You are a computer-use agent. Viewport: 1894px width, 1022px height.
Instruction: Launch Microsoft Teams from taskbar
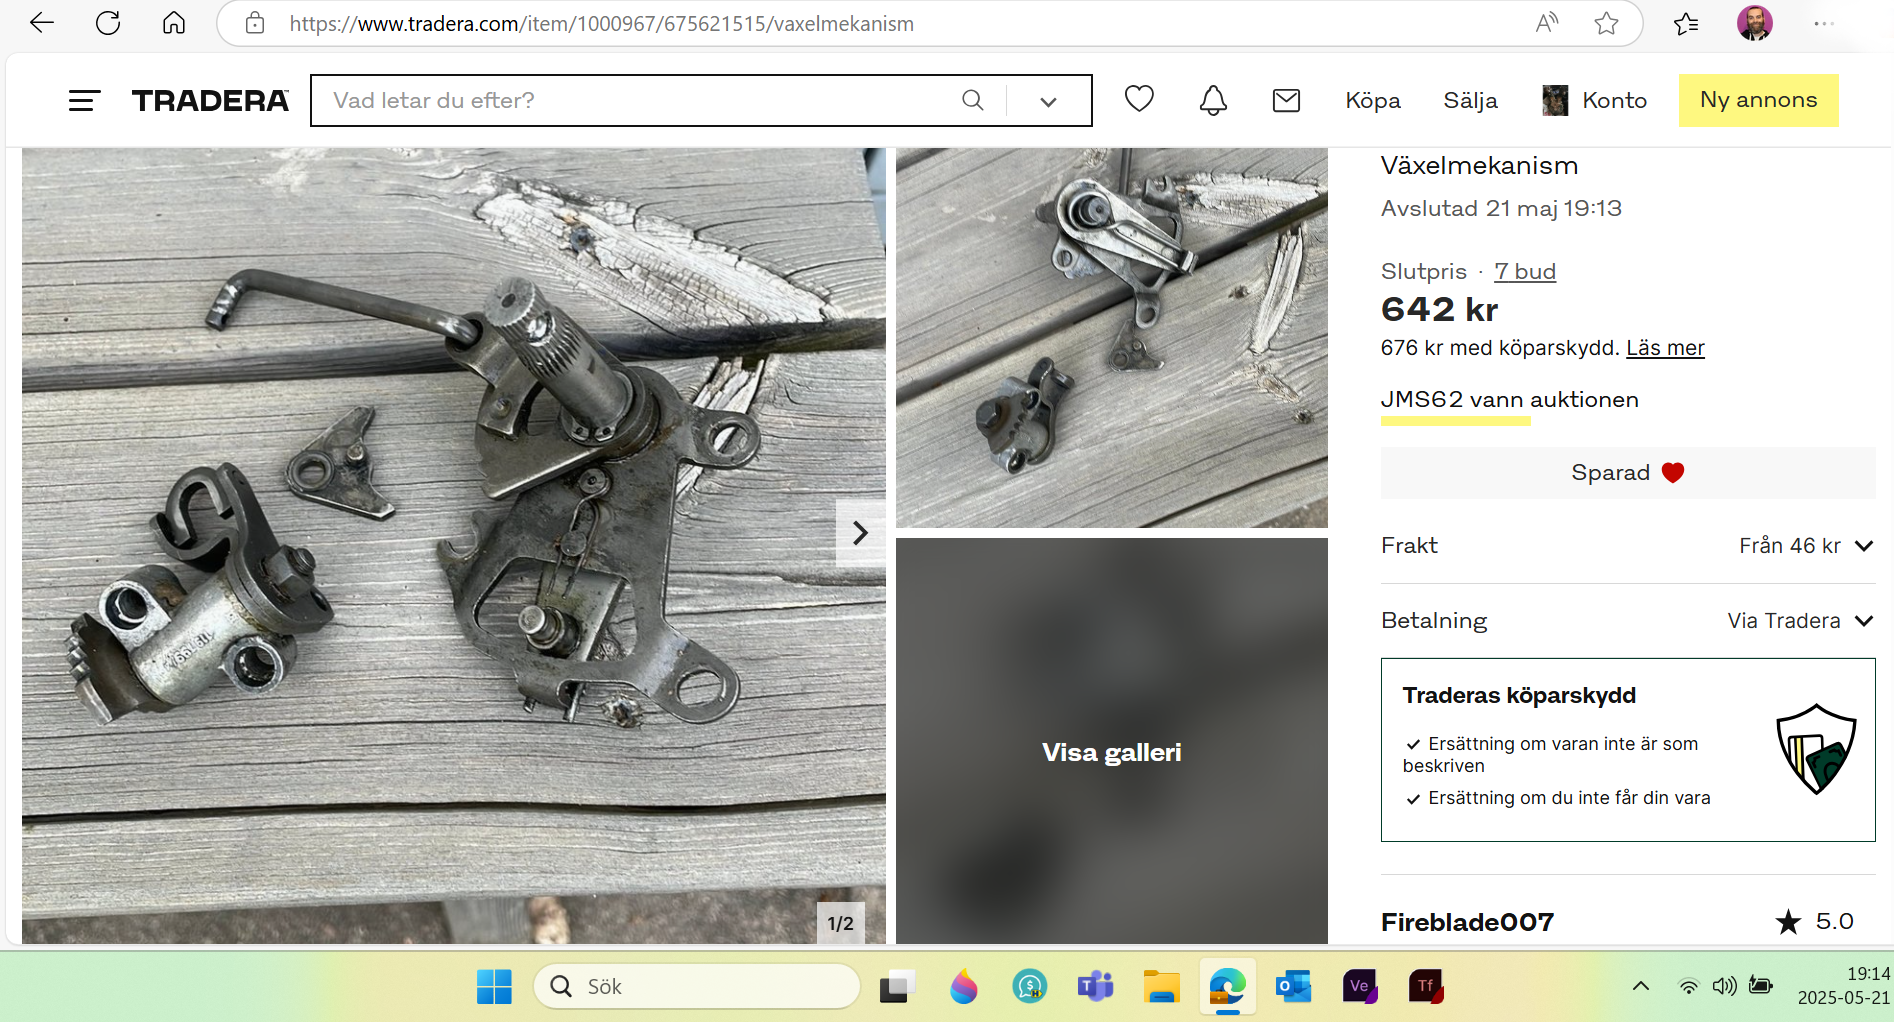click(1095, 987)
